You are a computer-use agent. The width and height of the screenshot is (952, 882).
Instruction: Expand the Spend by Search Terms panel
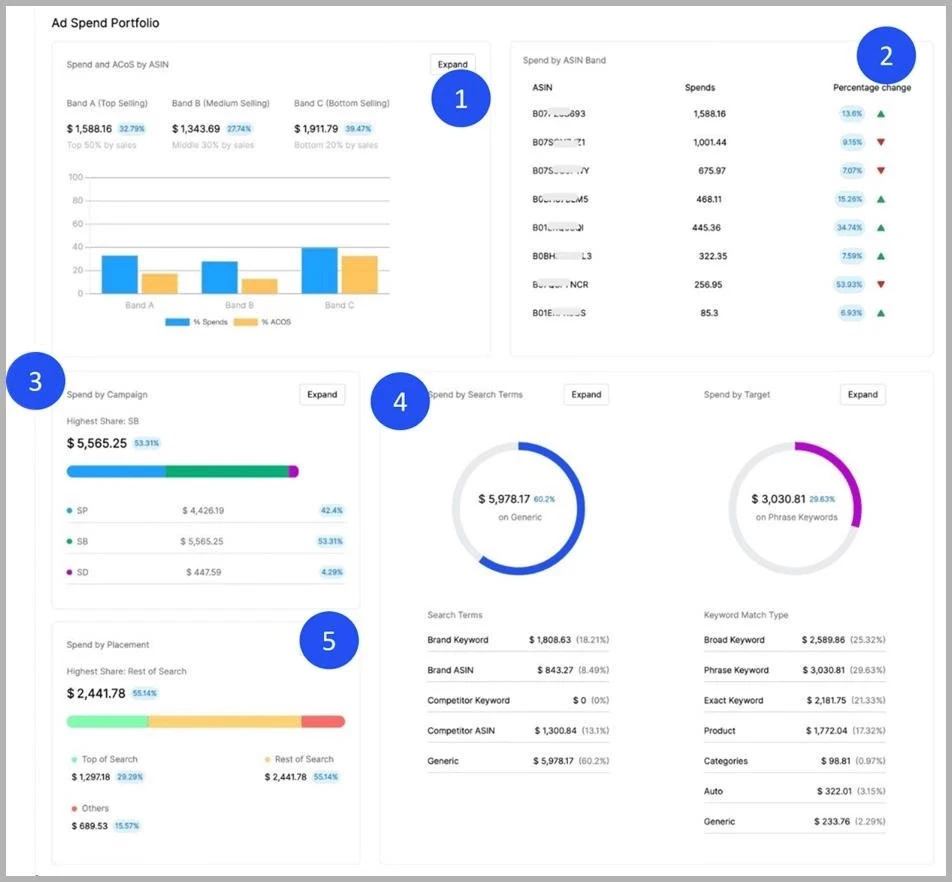585,394
